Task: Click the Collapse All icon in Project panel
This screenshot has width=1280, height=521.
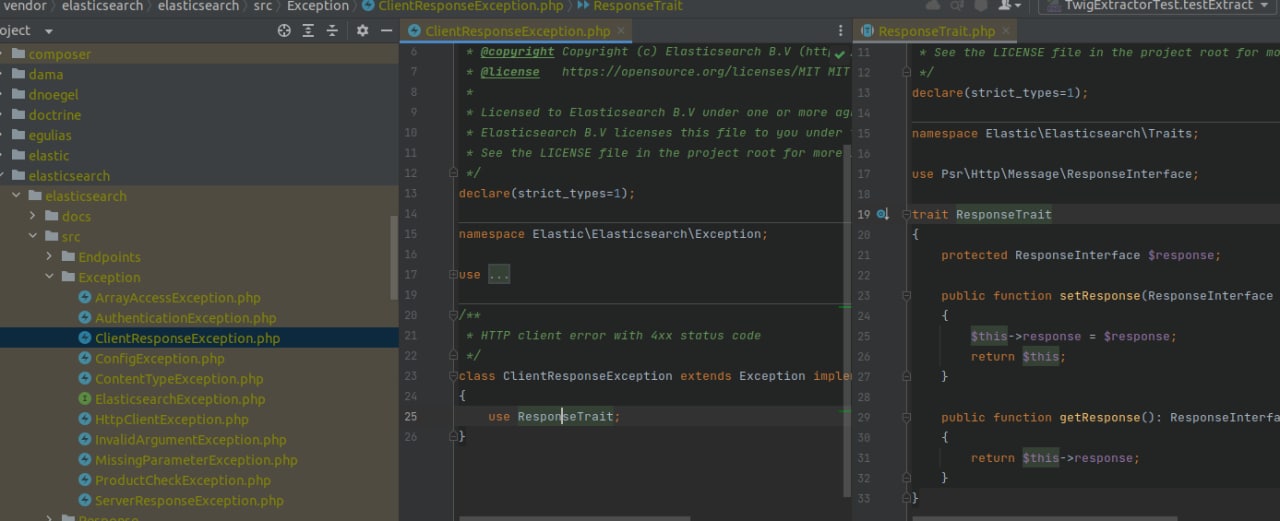Action: [x=332, y=31]
